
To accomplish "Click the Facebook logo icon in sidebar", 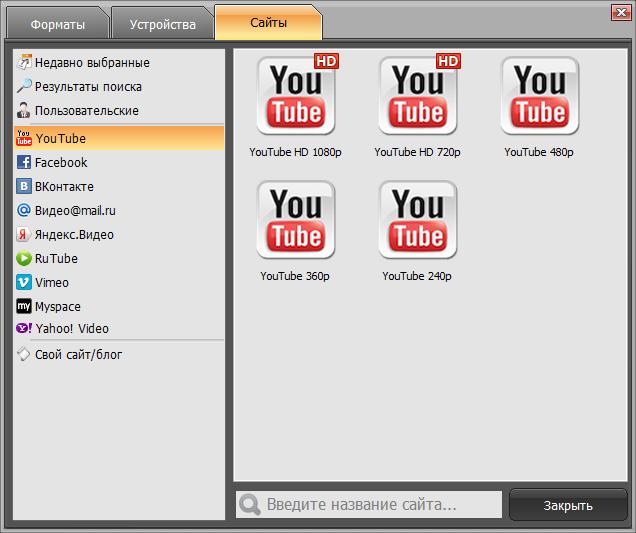I will coord(24,162).
